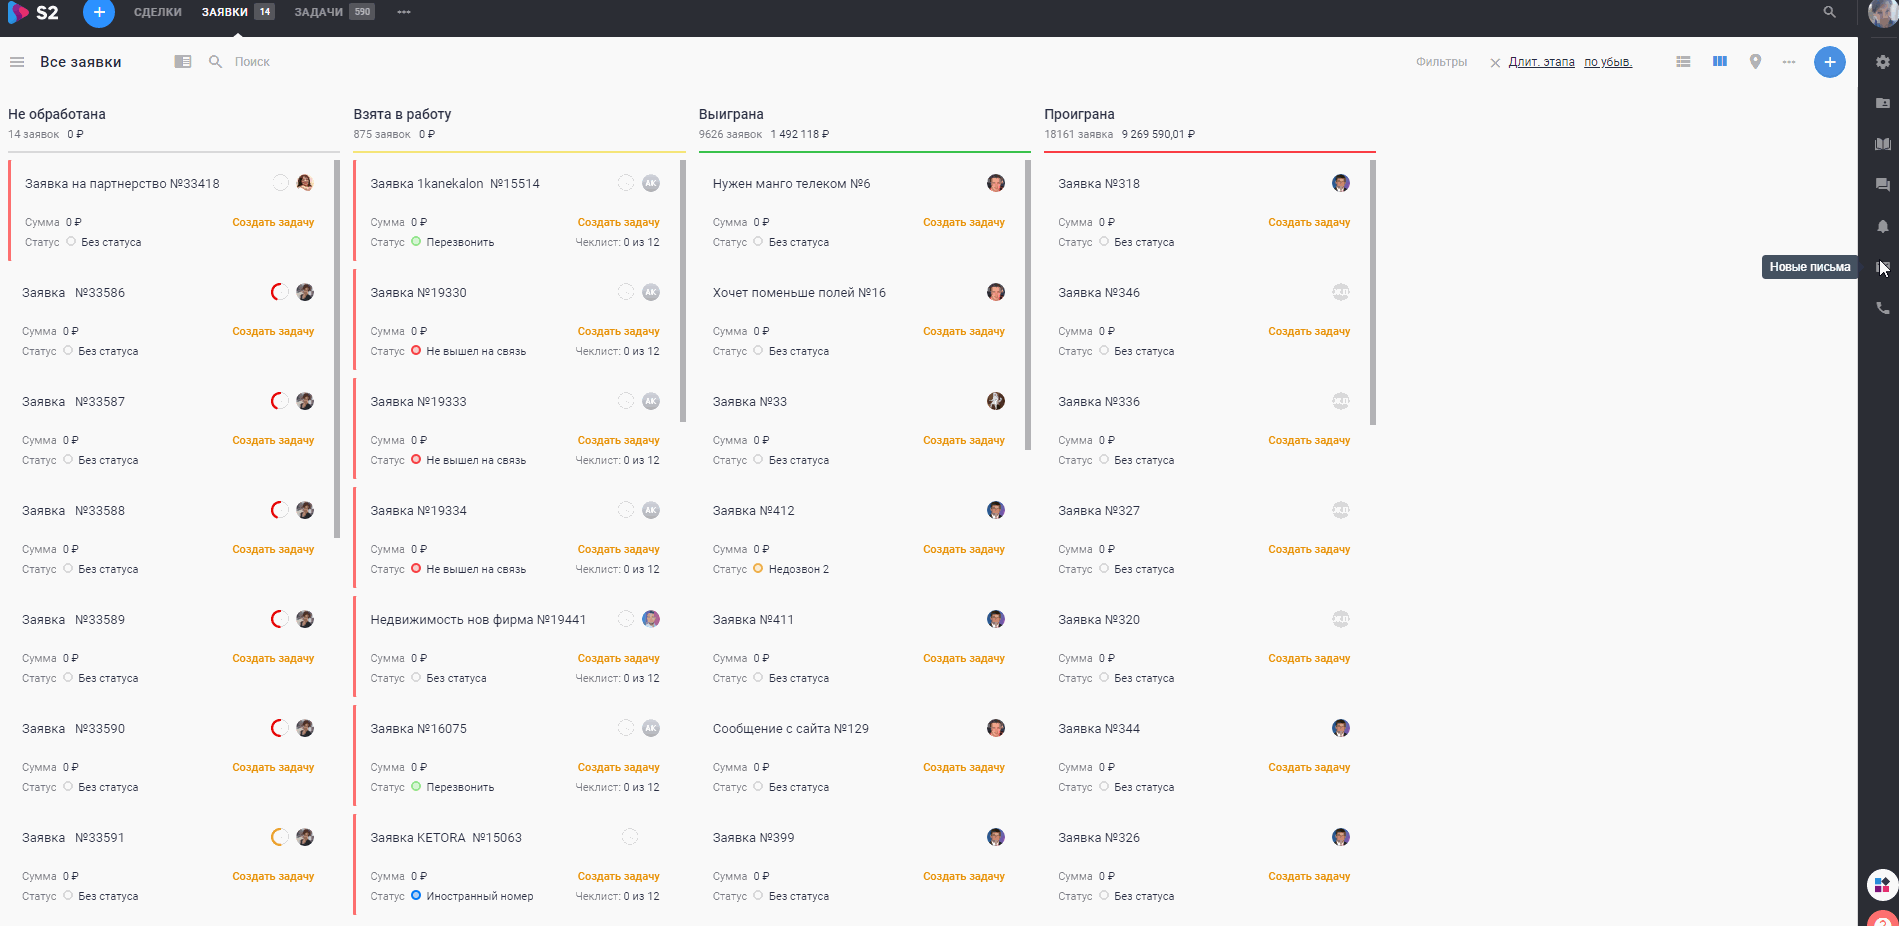The height and width of the screenshot is (926, 1899).
Task: Switch to list view layout
Action: coord(1683,61)
